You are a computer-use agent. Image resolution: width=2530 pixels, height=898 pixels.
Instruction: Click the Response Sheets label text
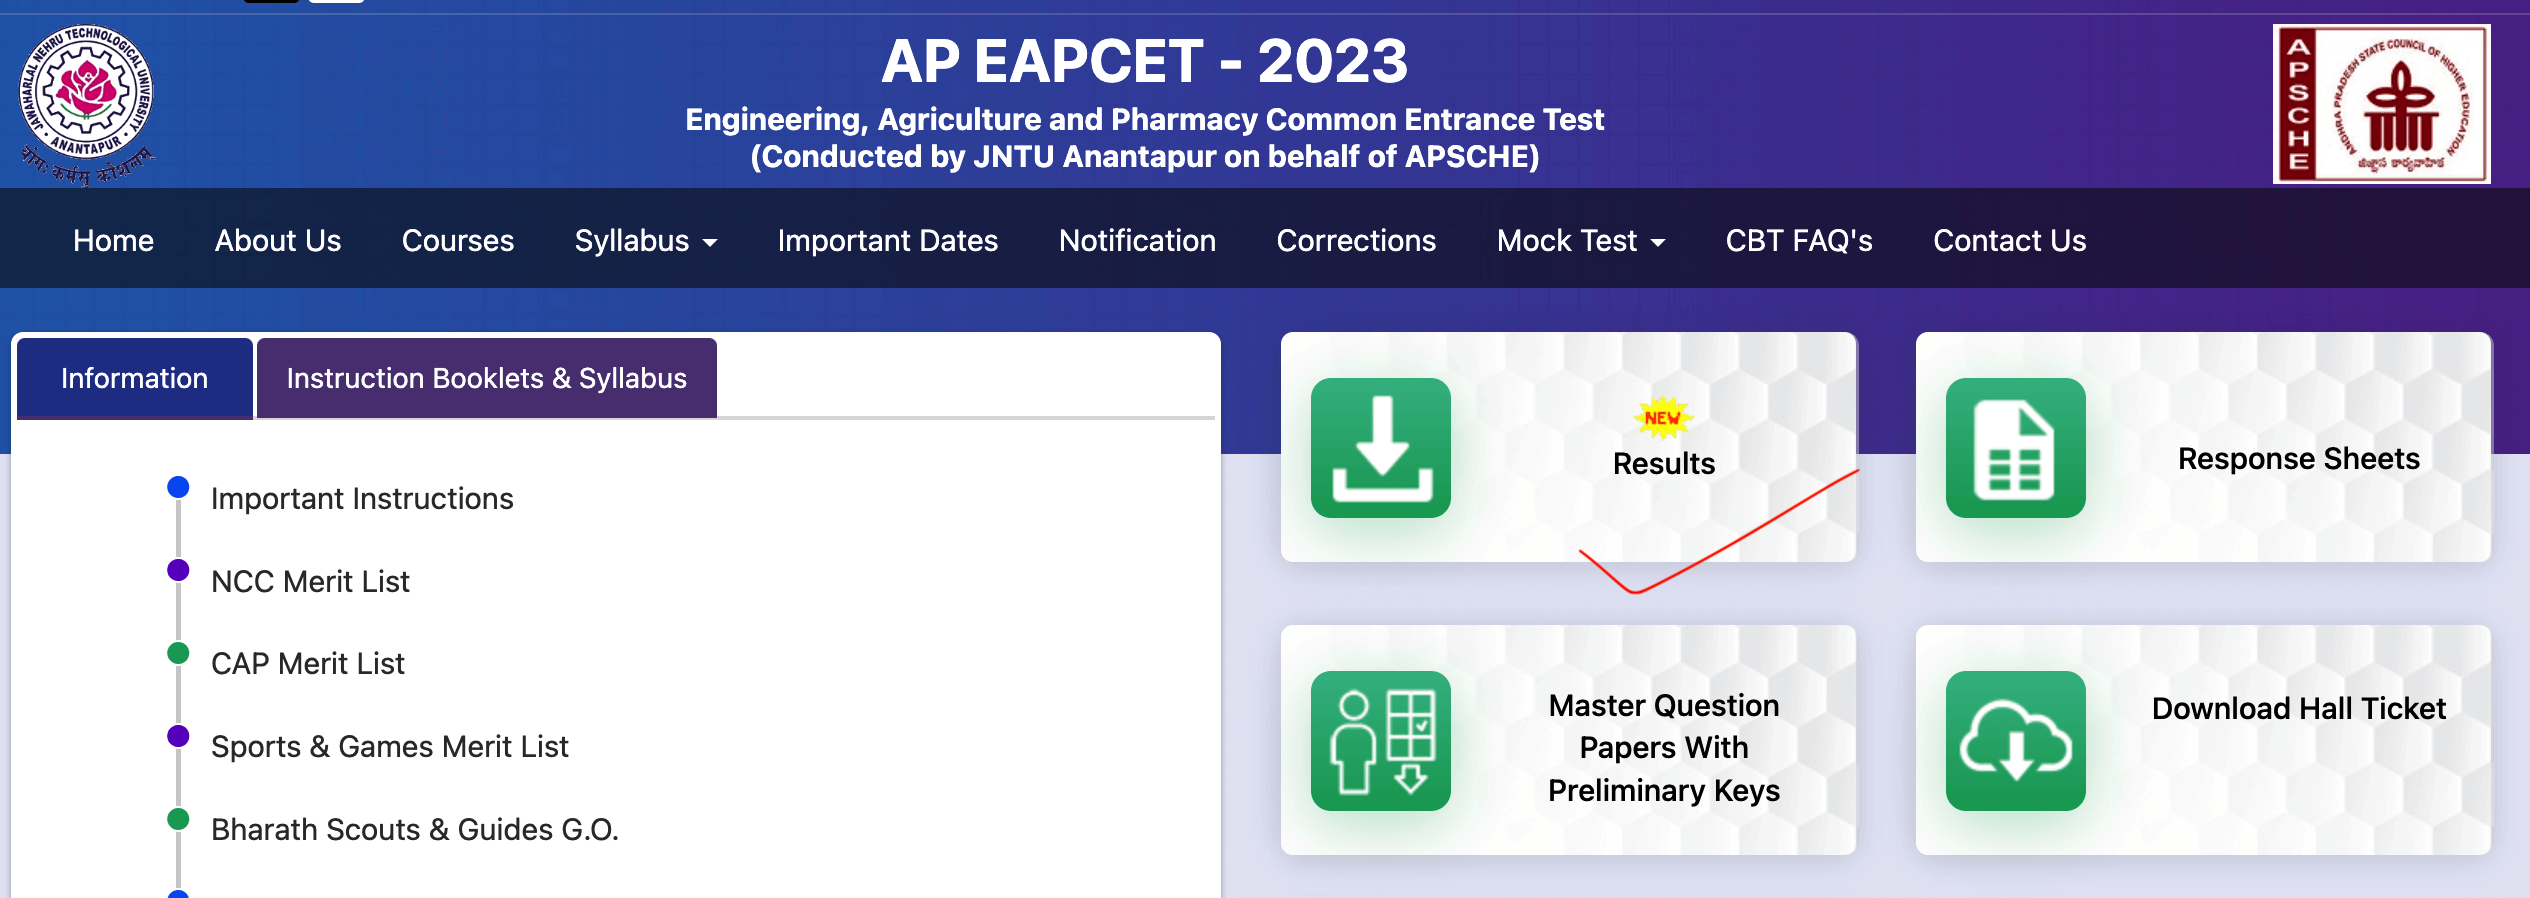tap(2298, 458)
